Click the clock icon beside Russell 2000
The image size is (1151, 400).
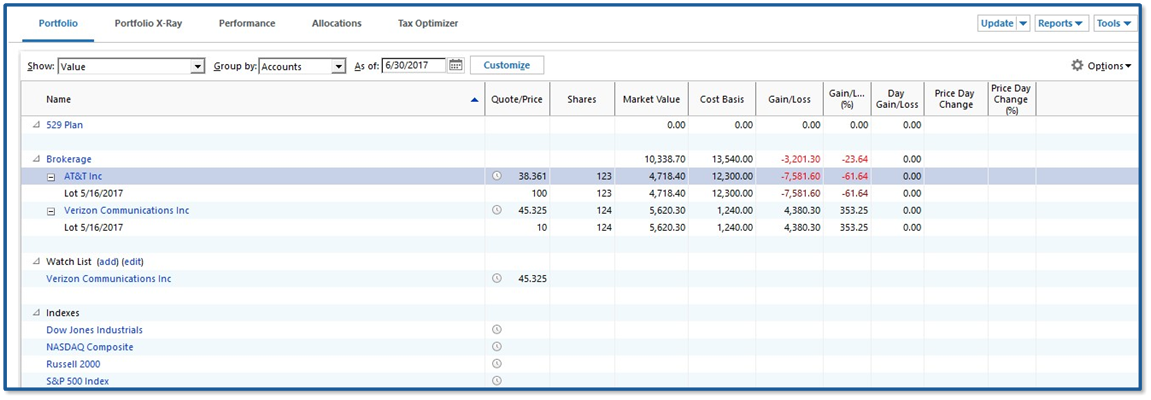497,364
